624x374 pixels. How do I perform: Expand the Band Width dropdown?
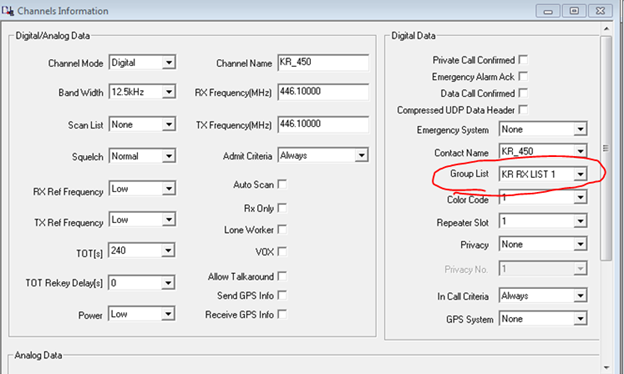click(169, 92)
